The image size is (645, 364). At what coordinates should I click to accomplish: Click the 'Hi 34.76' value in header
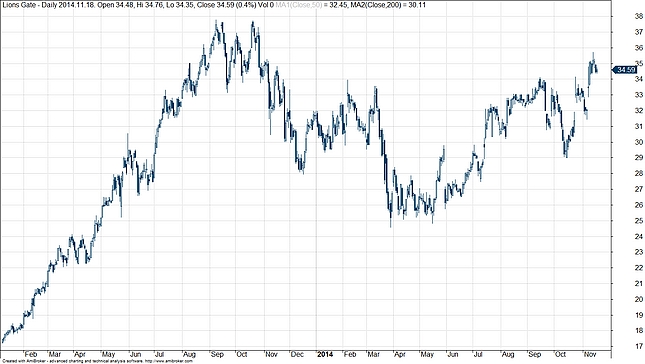pyautogui.click(x=151, y=5)
